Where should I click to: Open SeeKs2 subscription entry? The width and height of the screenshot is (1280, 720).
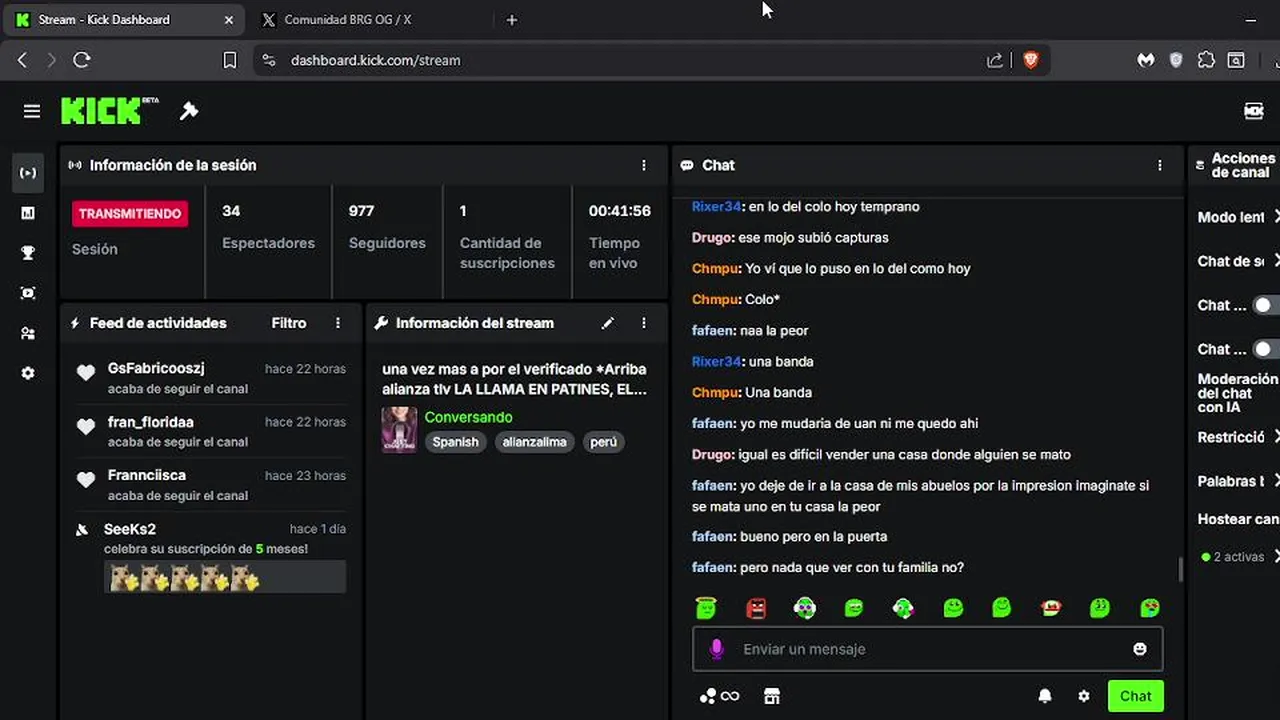pyautogui.click(x=211, y=555)
